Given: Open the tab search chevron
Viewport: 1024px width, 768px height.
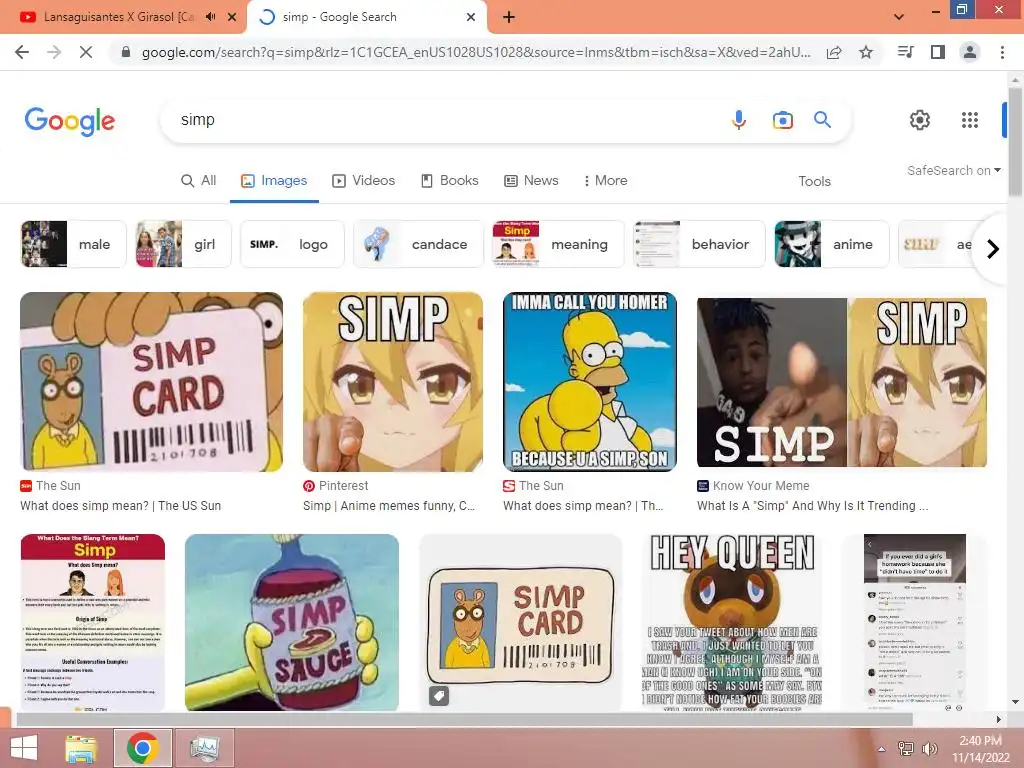Looking at the screenshot, I should 899,17.
